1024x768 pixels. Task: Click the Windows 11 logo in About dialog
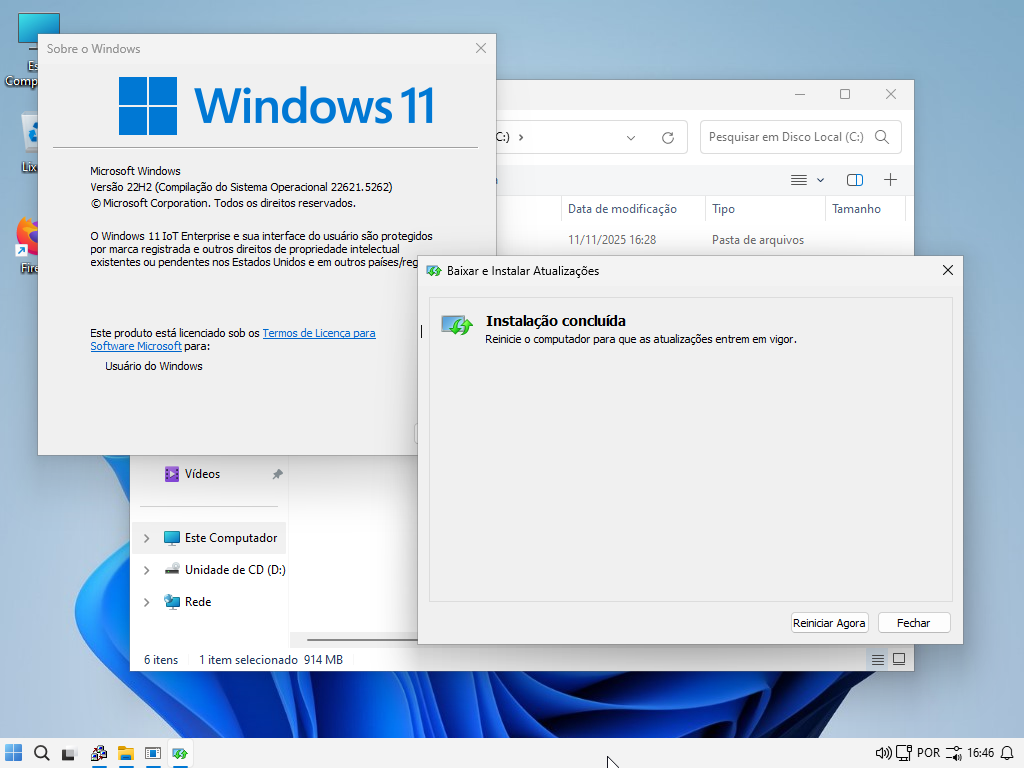click(276, 106)
